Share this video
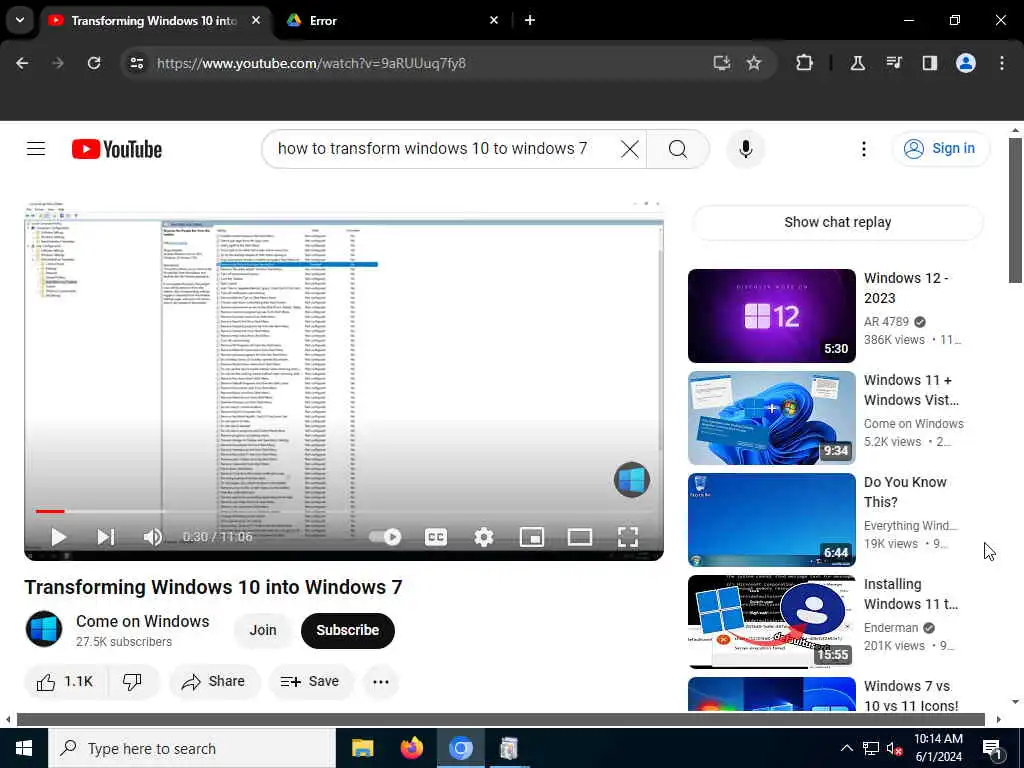This screenshot has height=768, width=1024. [214, 682]
